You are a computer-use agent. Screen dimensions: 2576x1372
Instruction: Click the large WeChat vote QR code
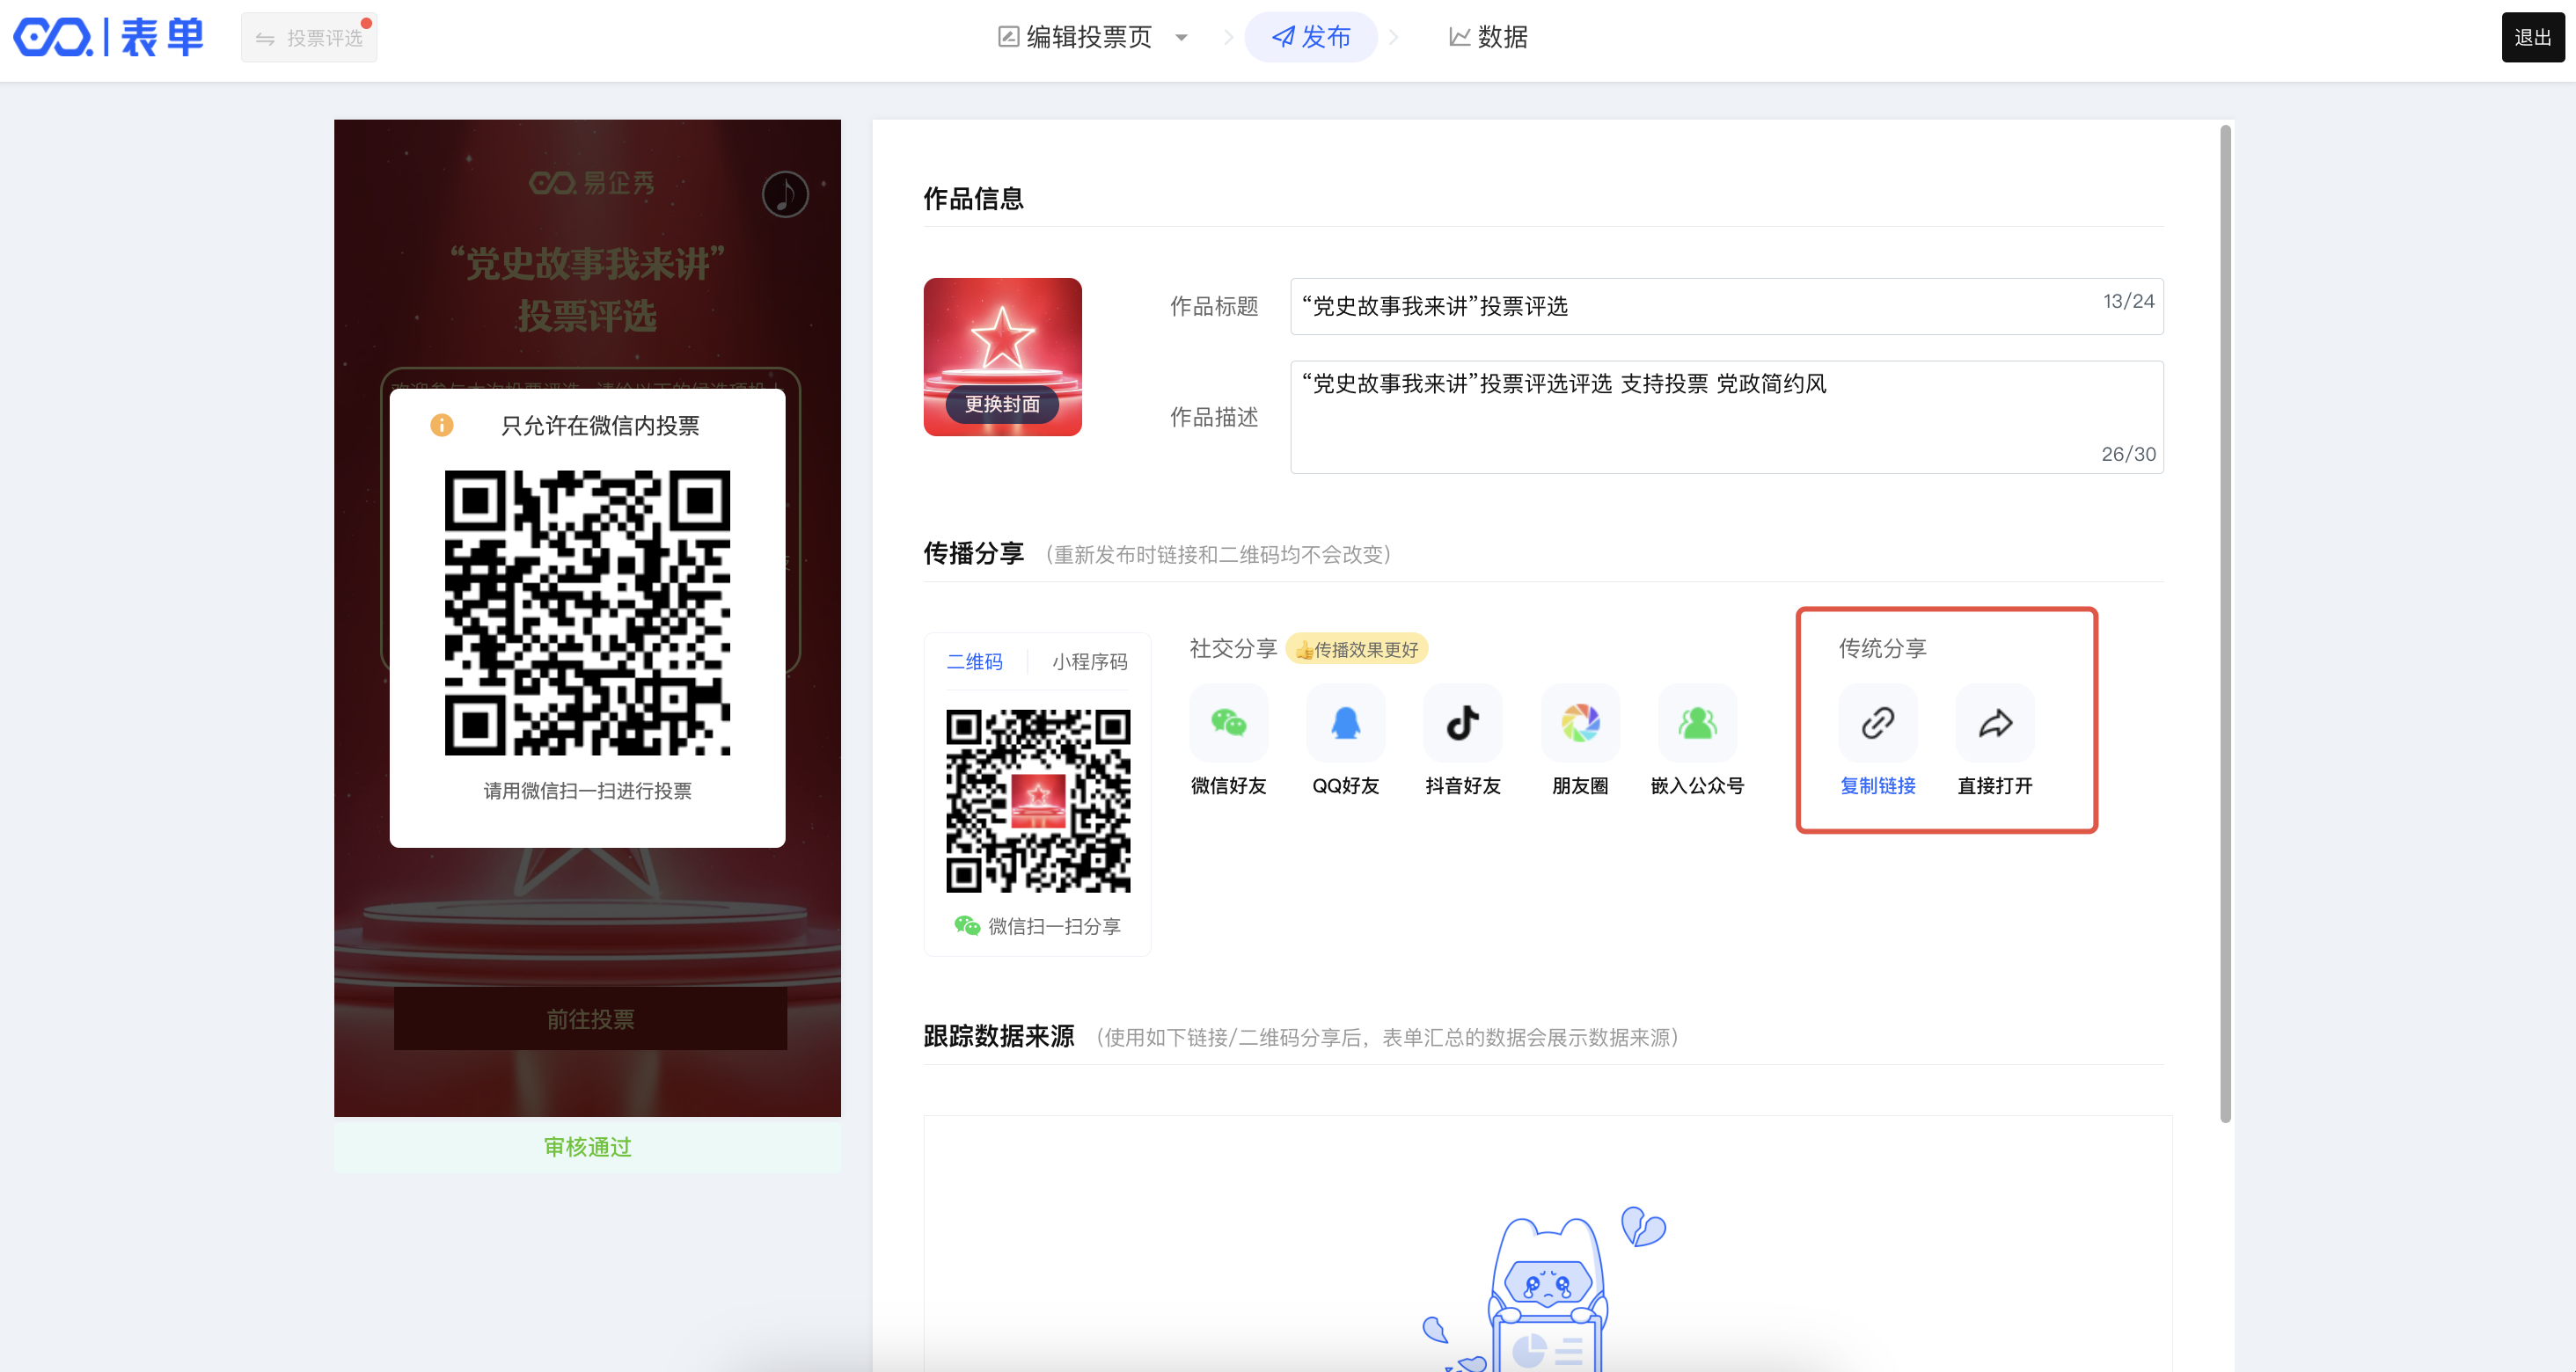point(587,612)
